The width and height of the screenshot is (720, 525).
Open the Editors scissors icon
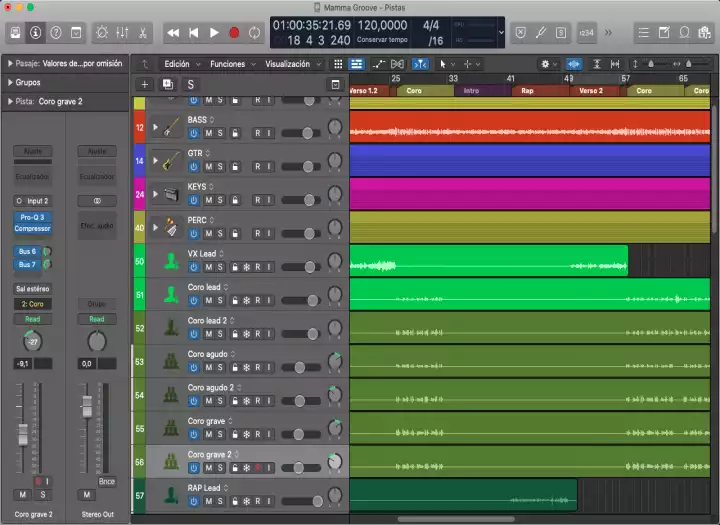pyautogui.click(x=143, y=33)
